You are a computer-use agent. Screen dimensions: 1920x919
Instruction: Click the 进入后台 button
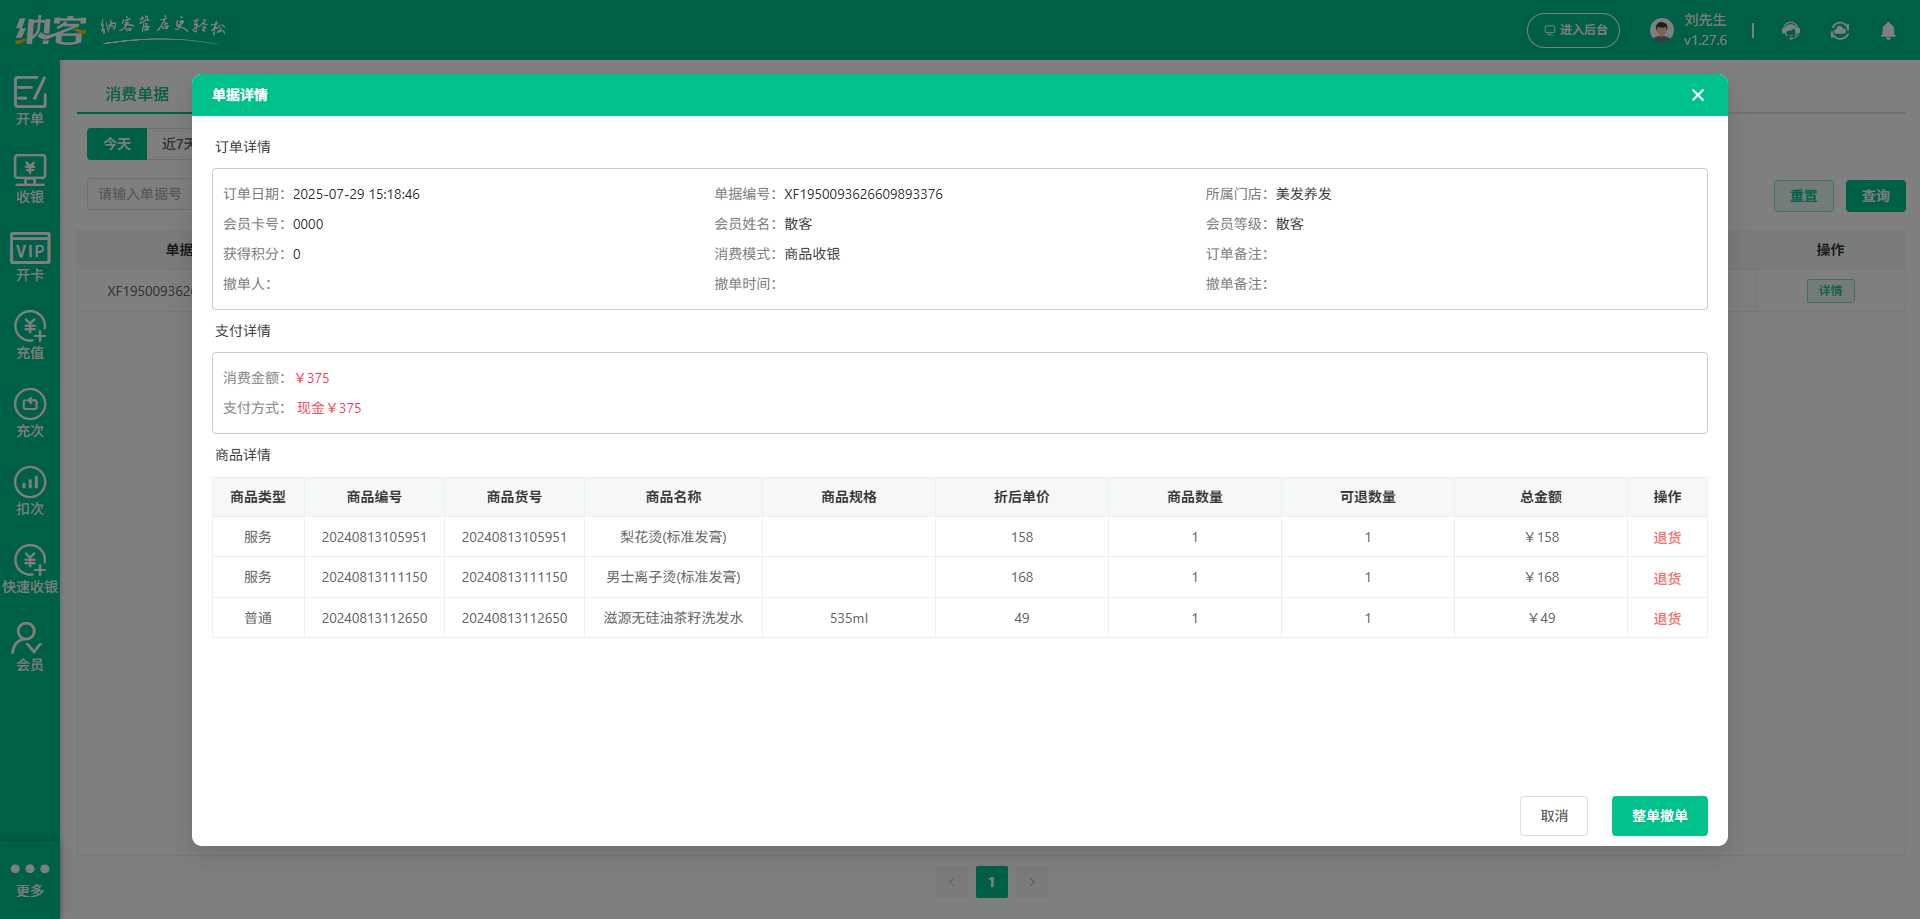[x=1573, y=30]
